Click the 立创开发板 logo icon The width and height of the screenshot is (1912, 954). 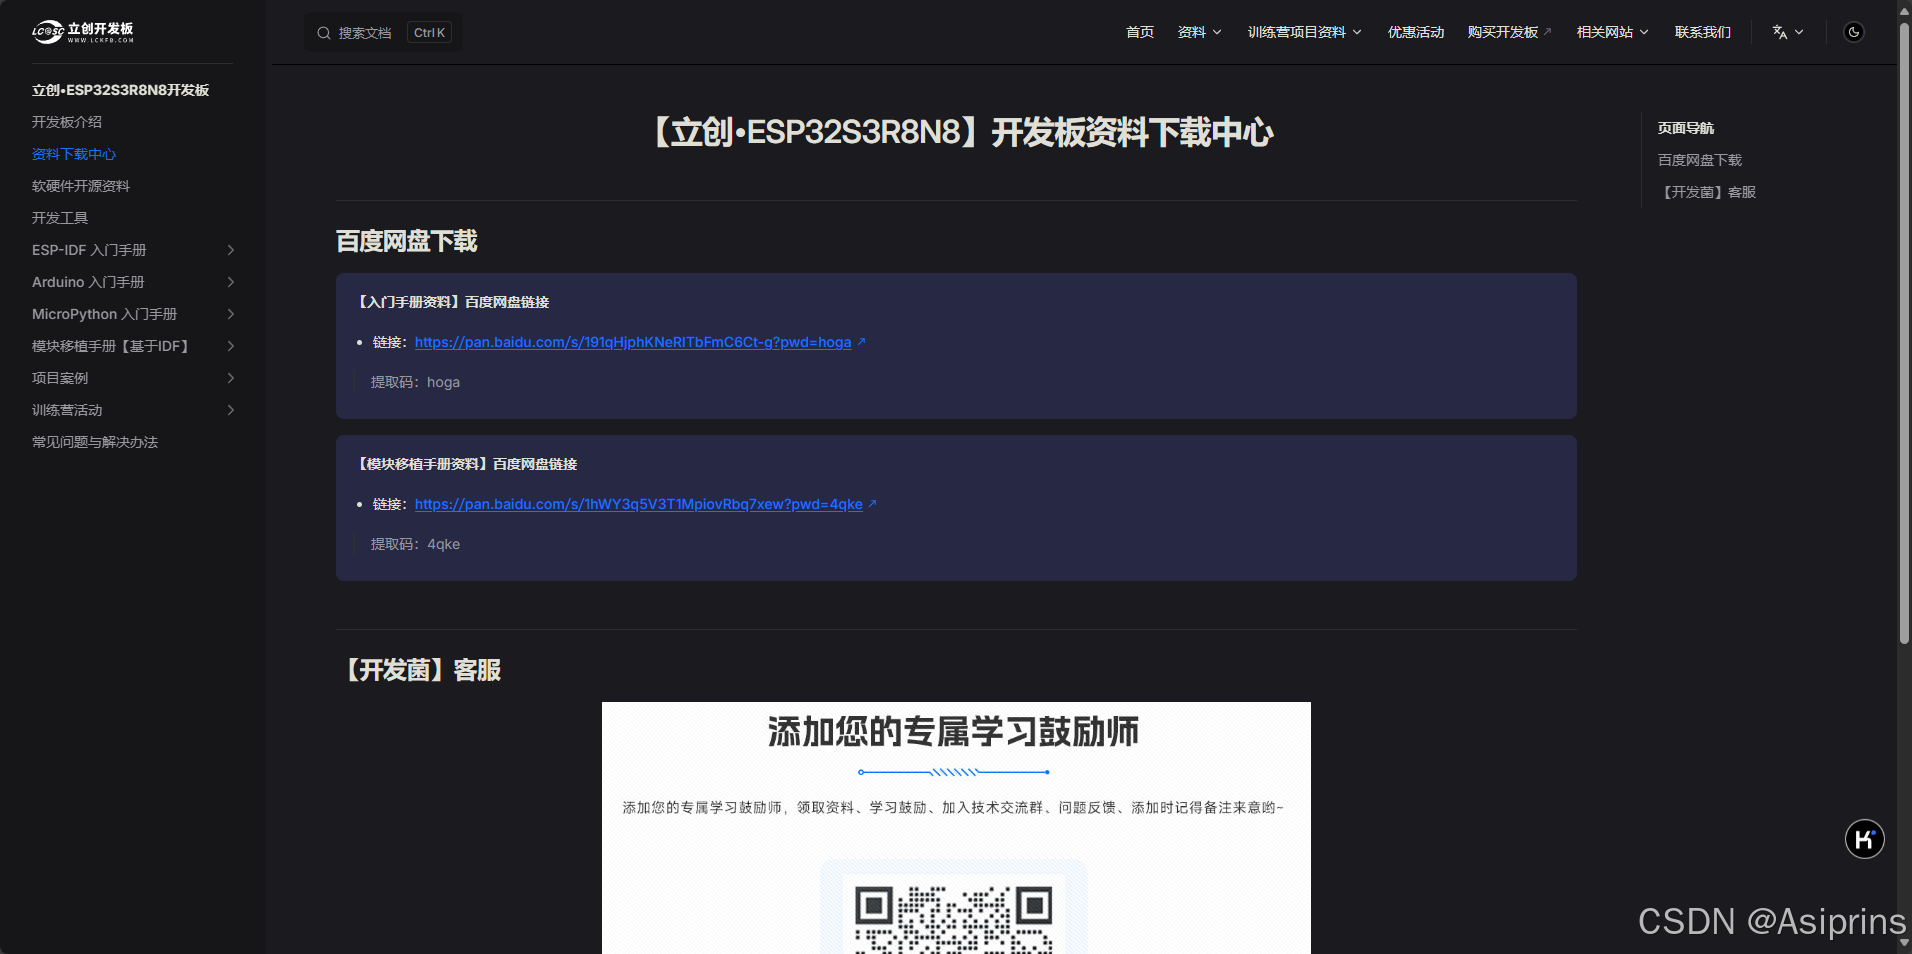pyautogui.click(x=46, y=31)
